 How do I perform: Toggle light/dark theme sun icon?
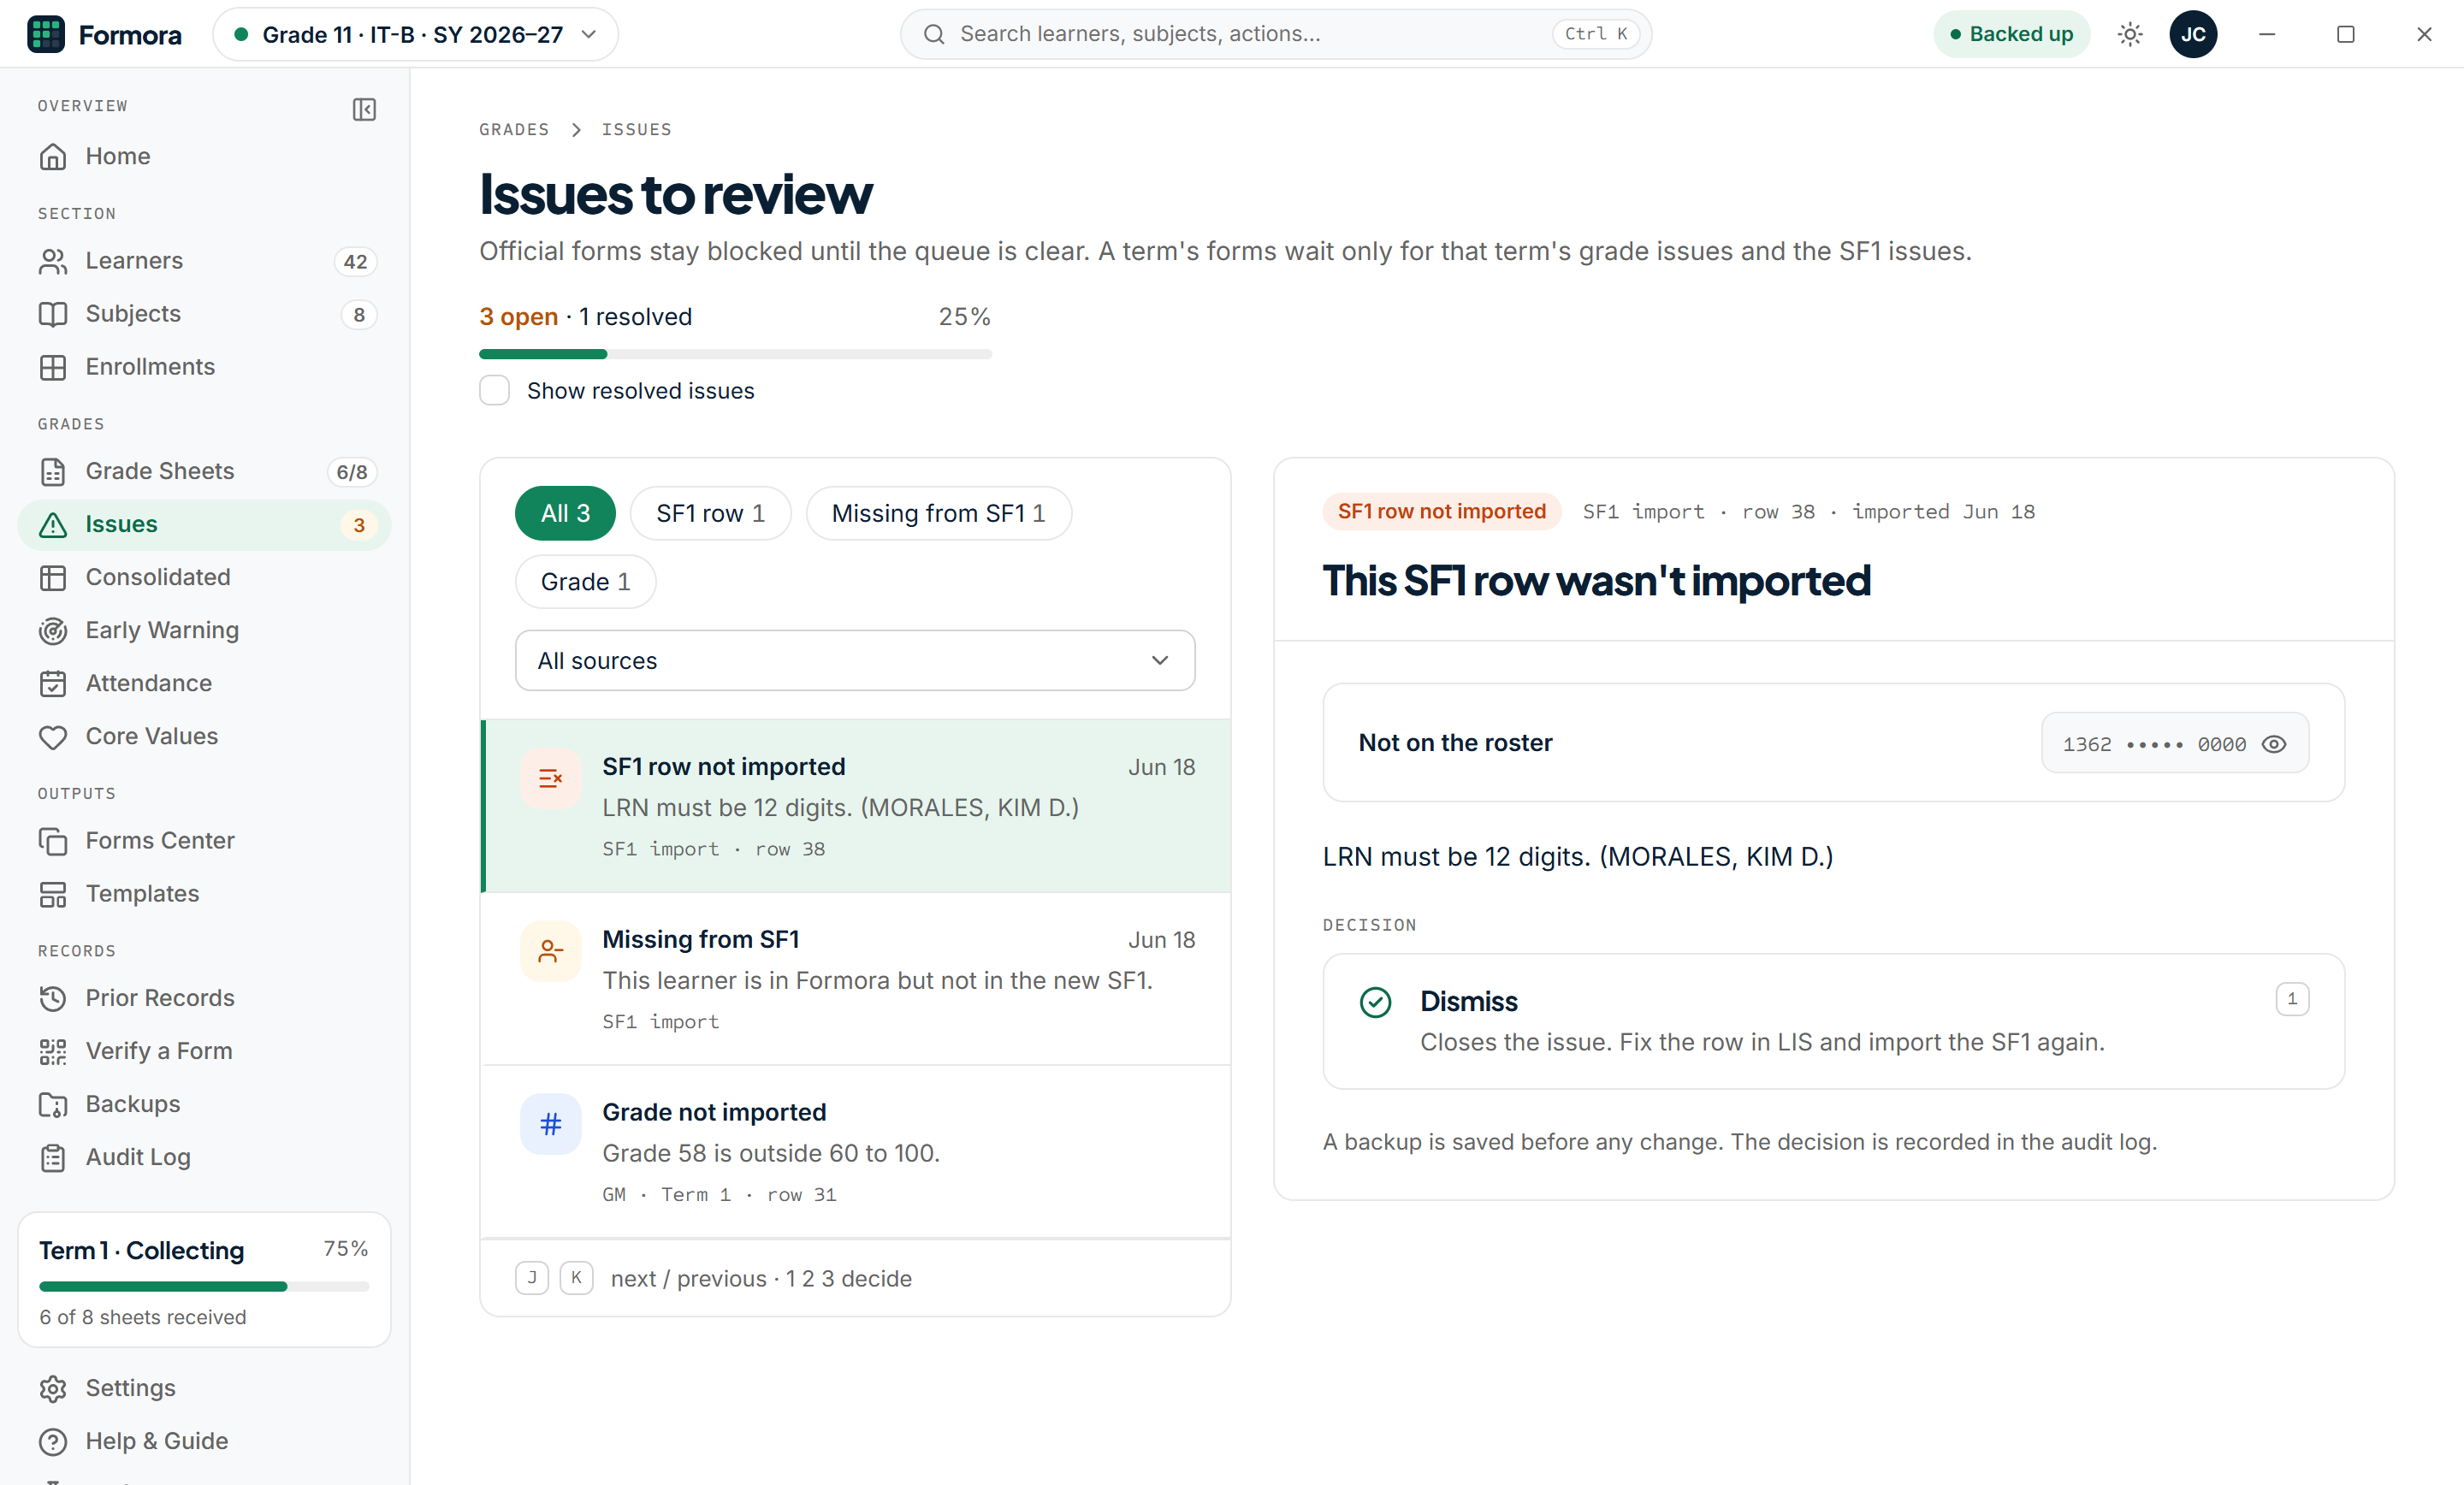coord(2130,34)
